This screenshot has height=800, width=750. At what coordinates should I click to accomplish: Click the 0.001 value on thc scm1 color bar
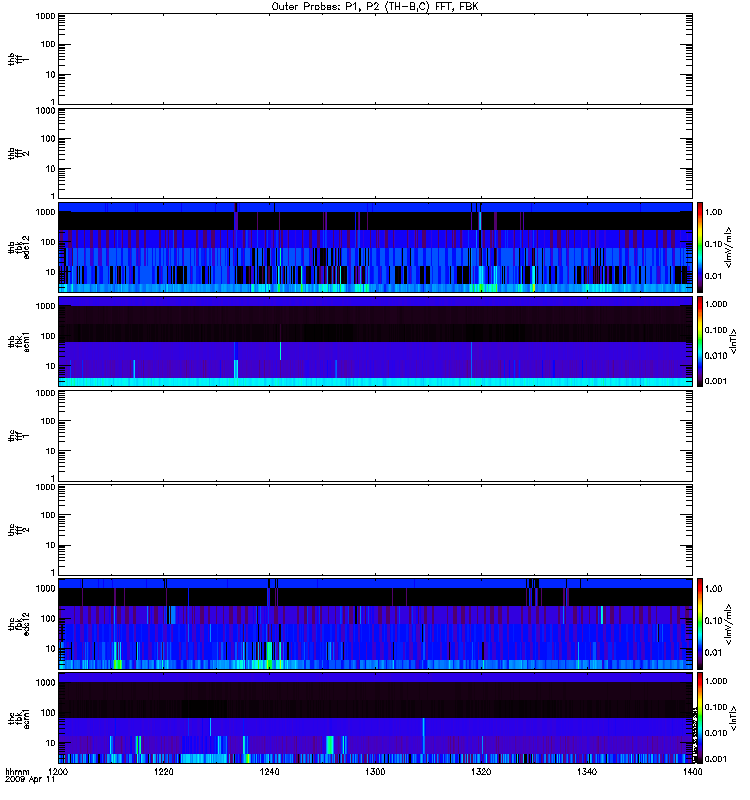point(715,759)
